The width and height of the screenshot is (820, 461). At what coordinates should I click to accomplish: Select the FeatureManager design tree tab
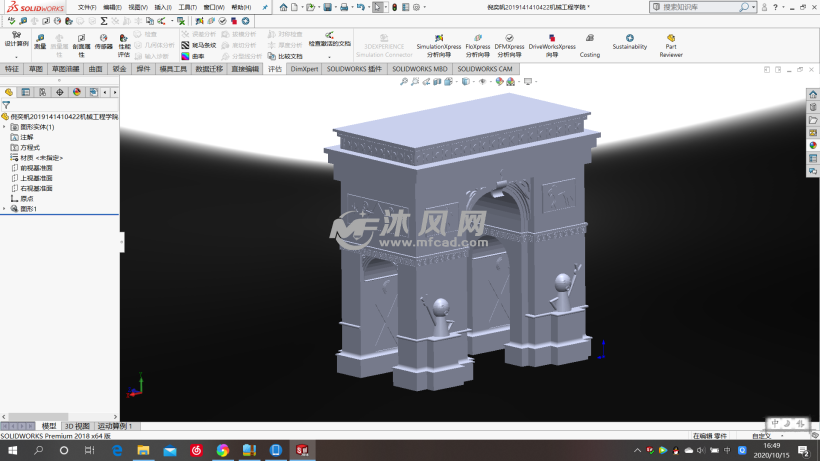click(9, 92)
